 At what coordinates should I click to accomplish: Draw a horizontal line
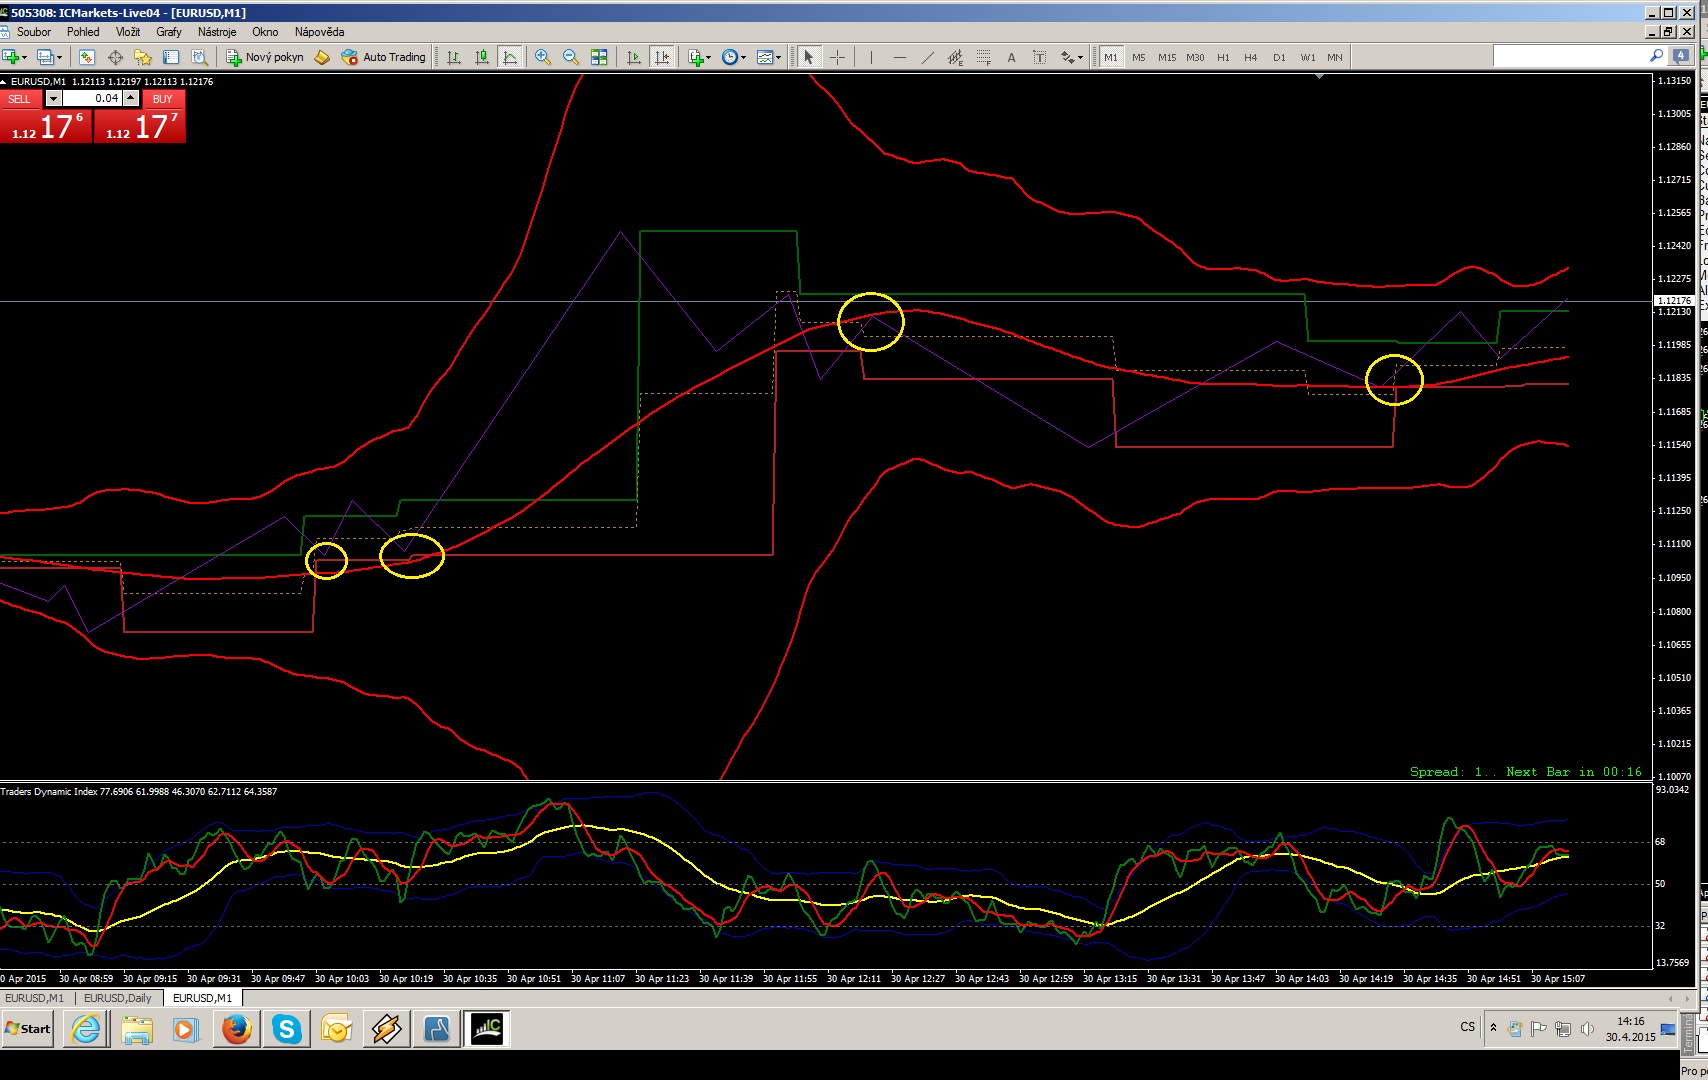pyautogui.click(x=899, y=57)
